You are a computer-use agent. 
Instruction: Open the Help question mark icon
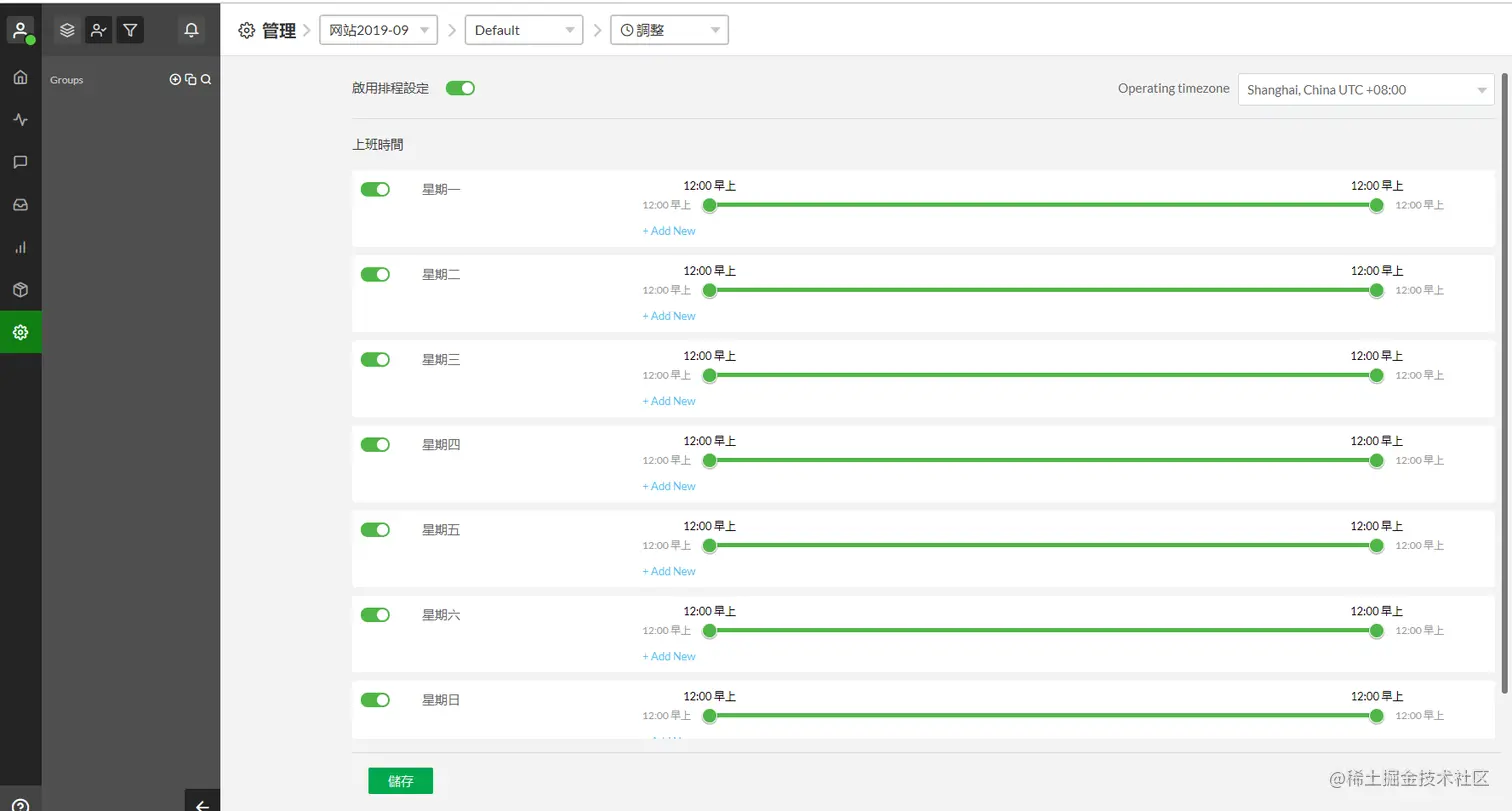(20, 804)
